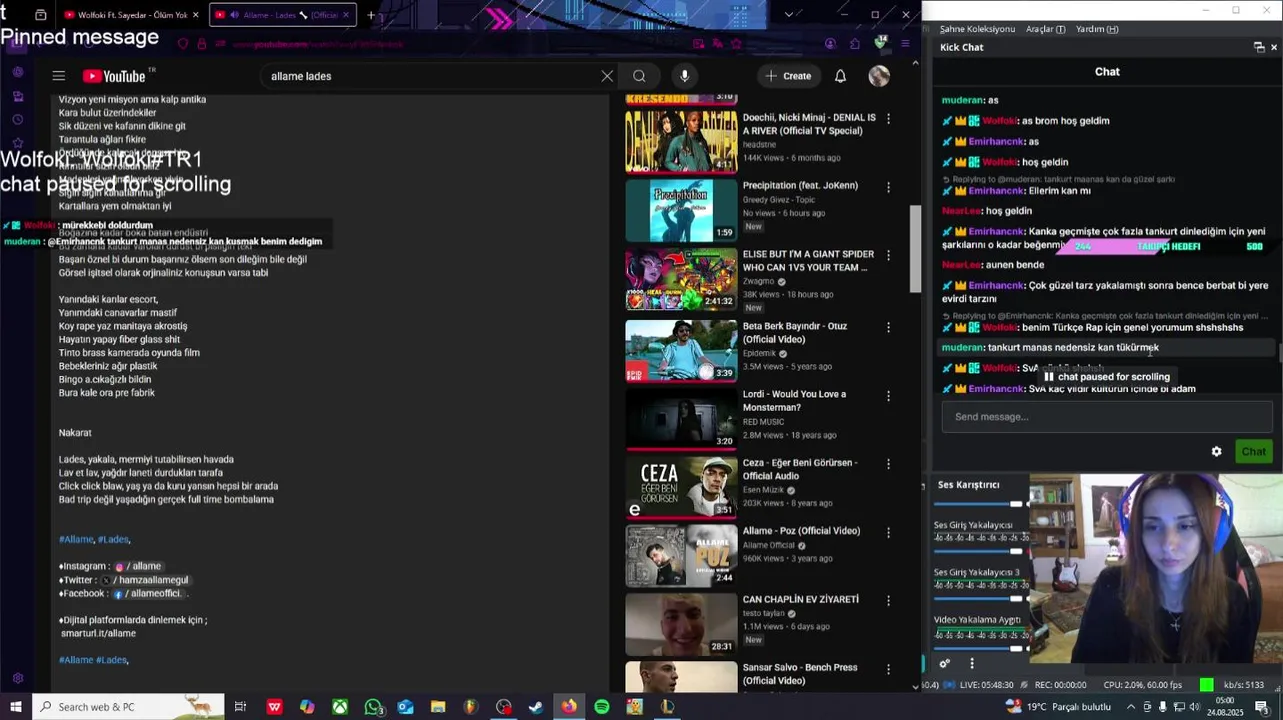This screenshot has width=1283, height=720.
Task: Set the first Ses Giriş Yakalayıcısı volume slider
Action: tap(979, 551)
